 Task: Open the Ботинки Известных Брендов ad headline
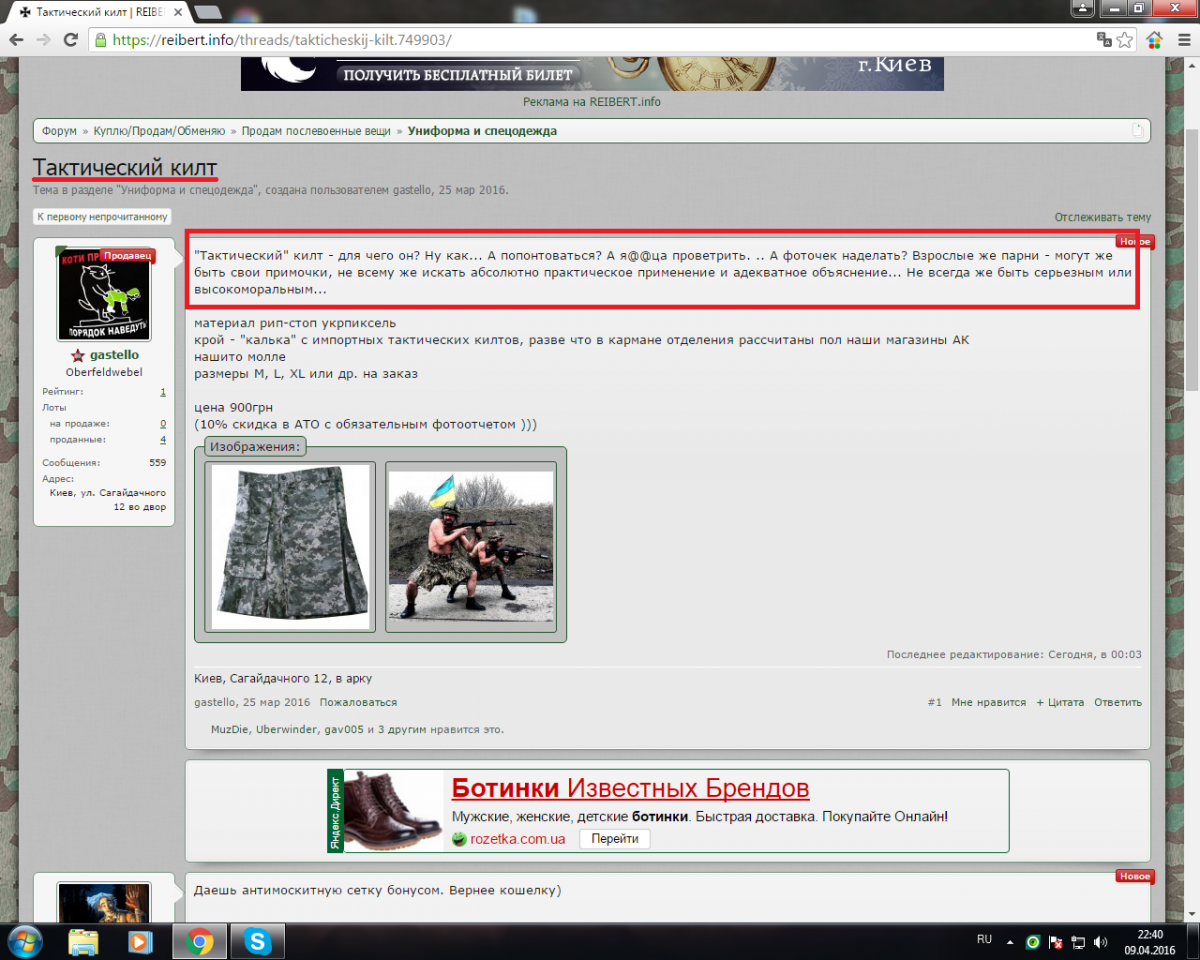tap(630, 788)
